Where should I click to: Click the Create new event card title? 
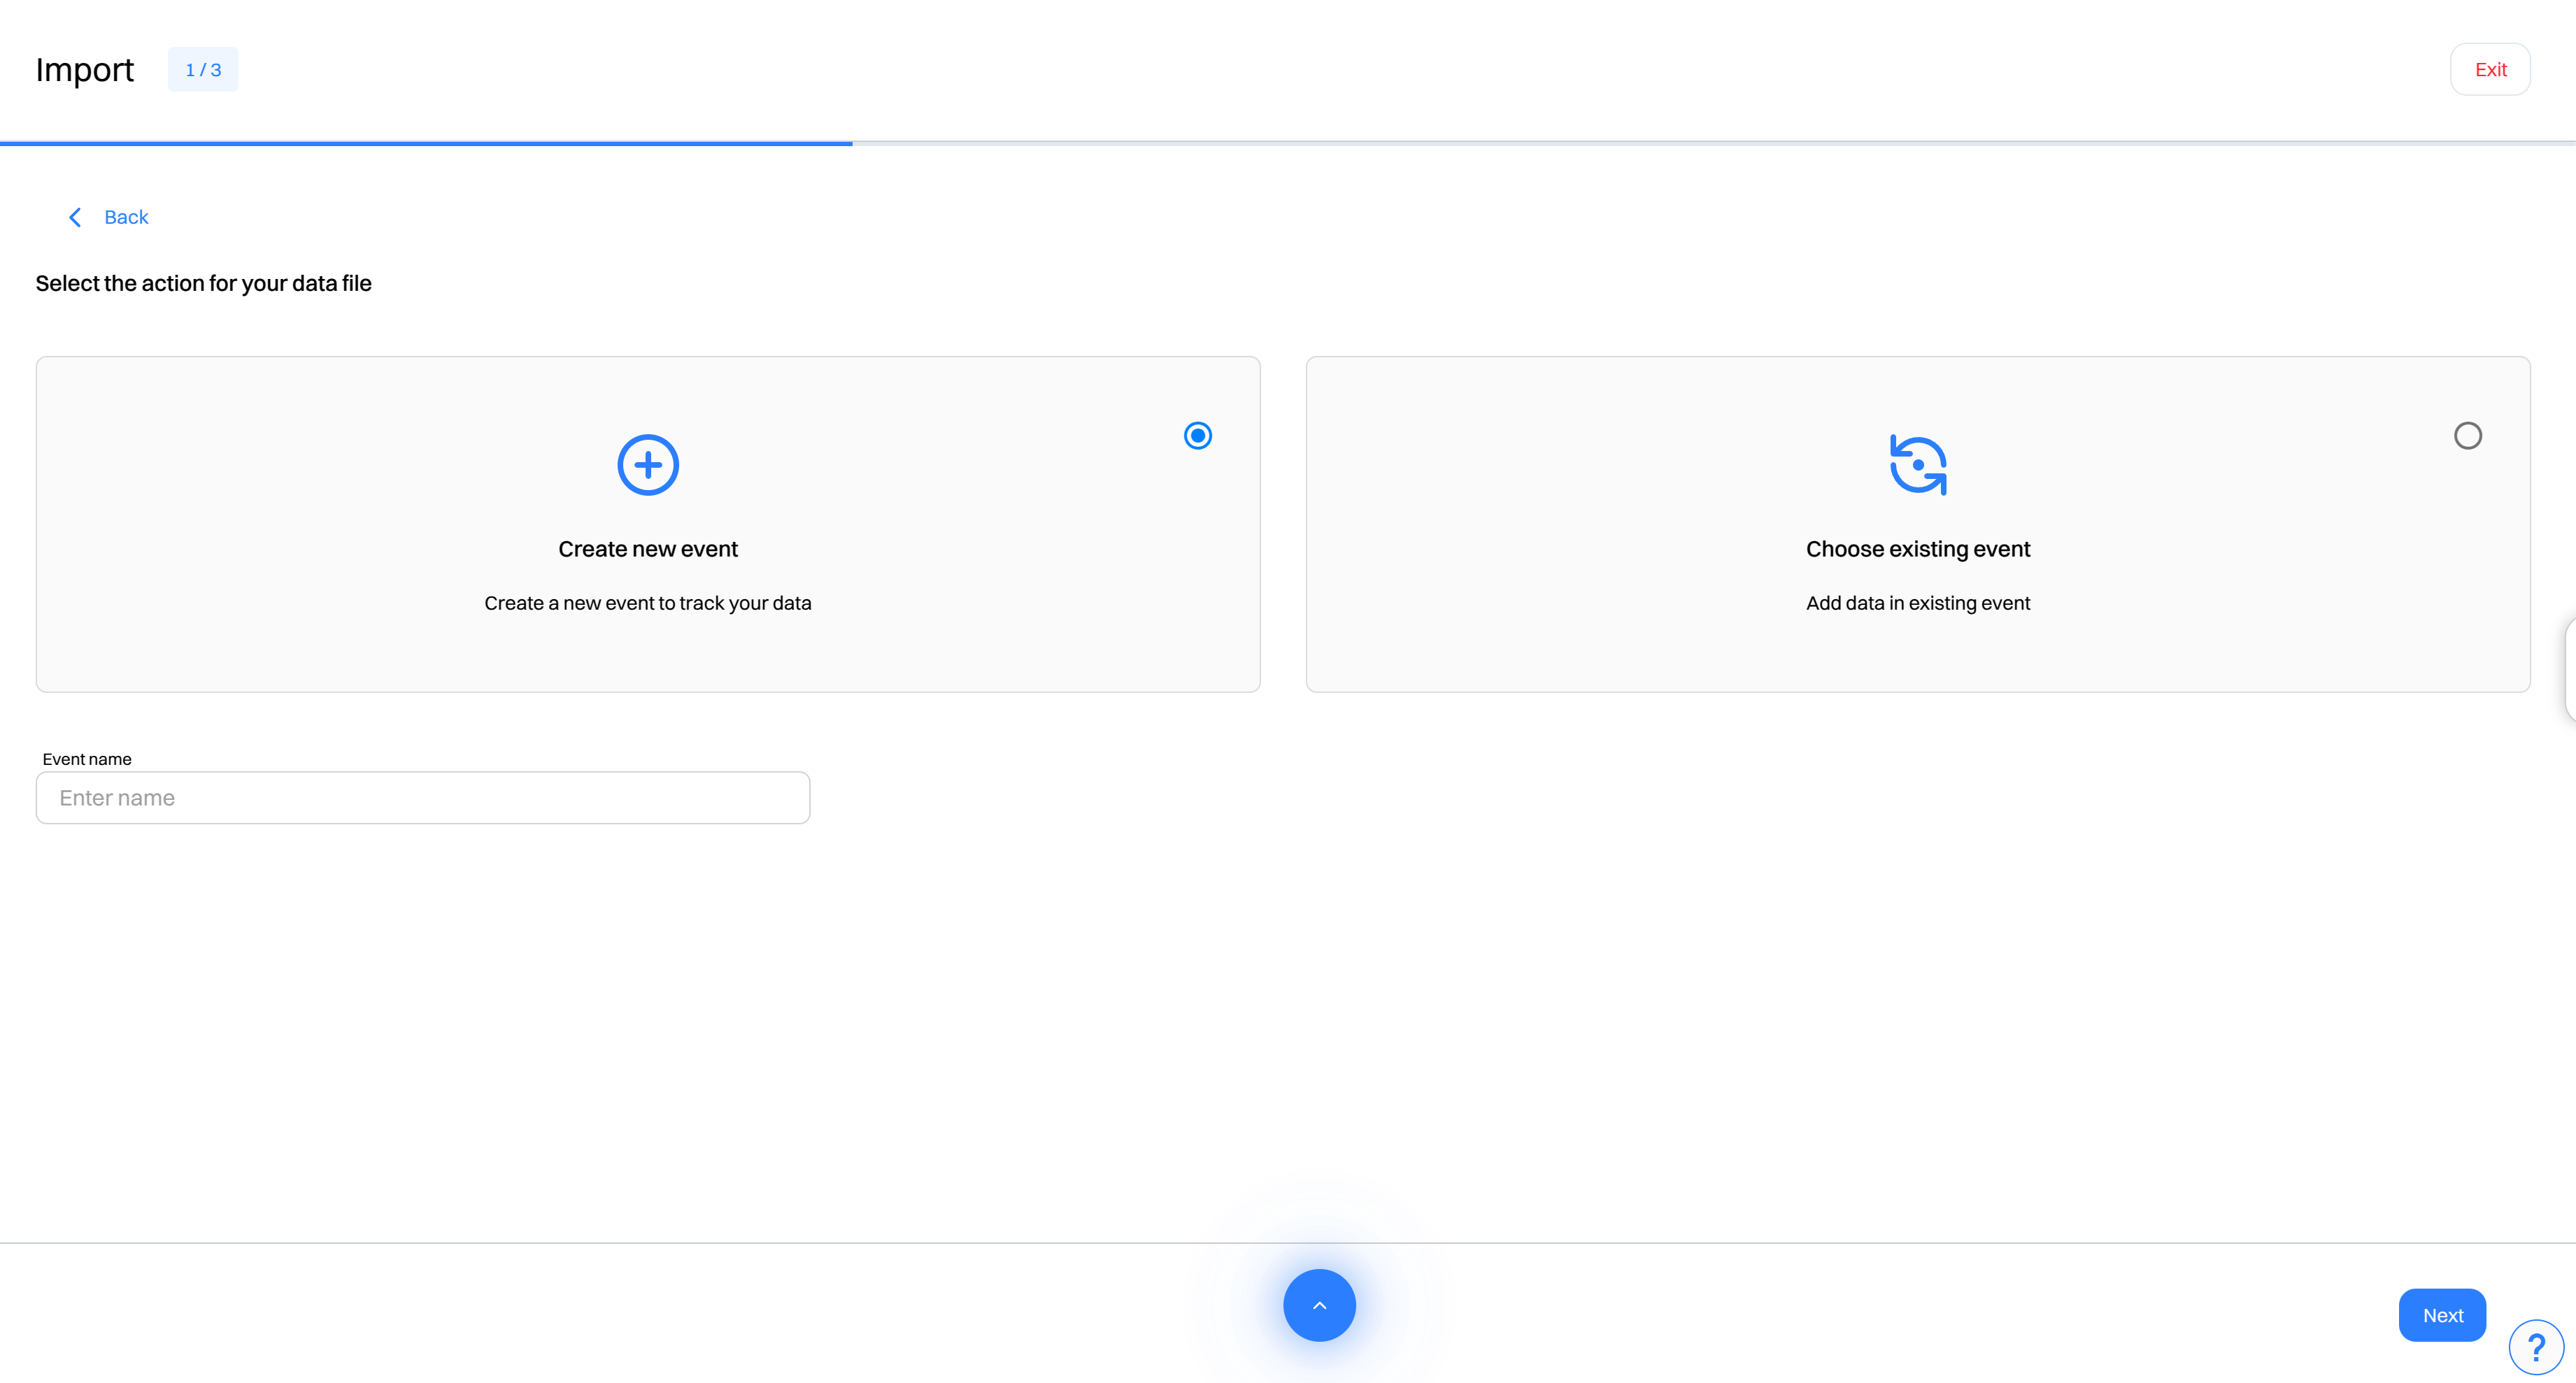click(x=648, y=549)
